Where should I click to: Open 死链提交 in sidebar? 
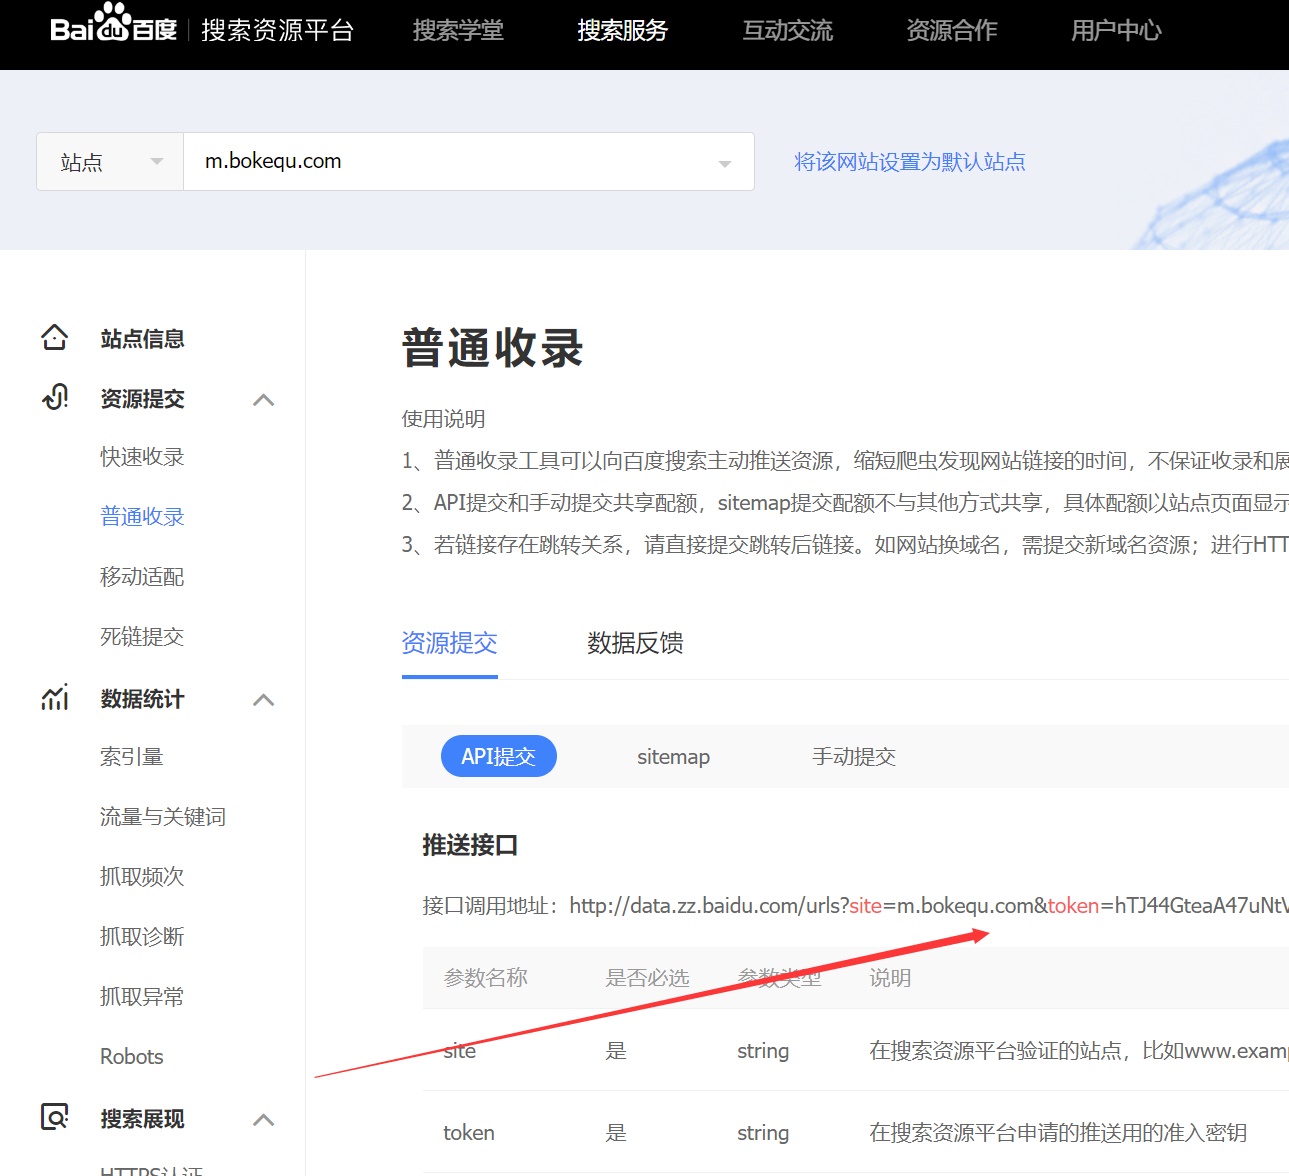[x=142, y=637]
